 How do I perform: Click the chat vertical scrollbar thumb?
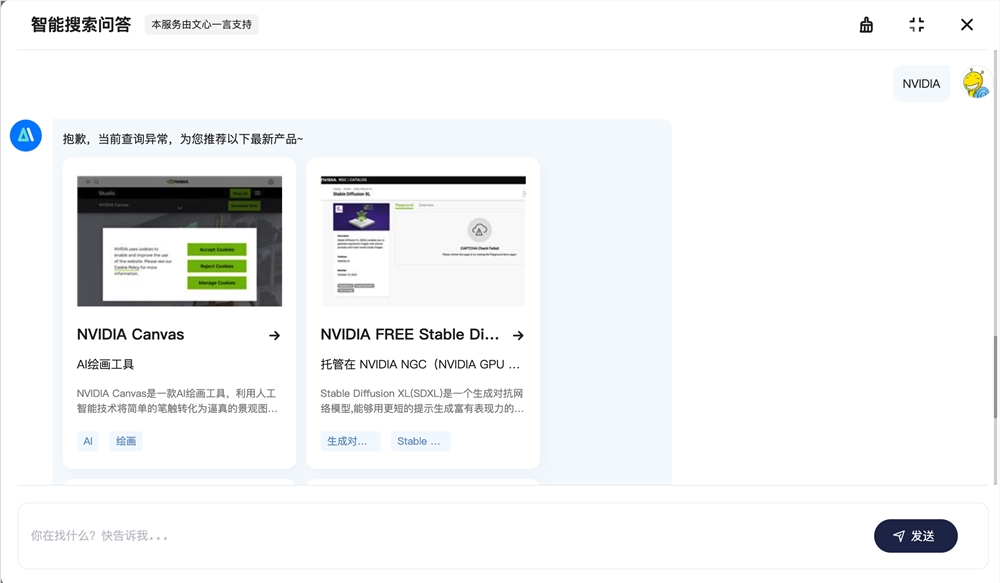(x=995, y=376)
